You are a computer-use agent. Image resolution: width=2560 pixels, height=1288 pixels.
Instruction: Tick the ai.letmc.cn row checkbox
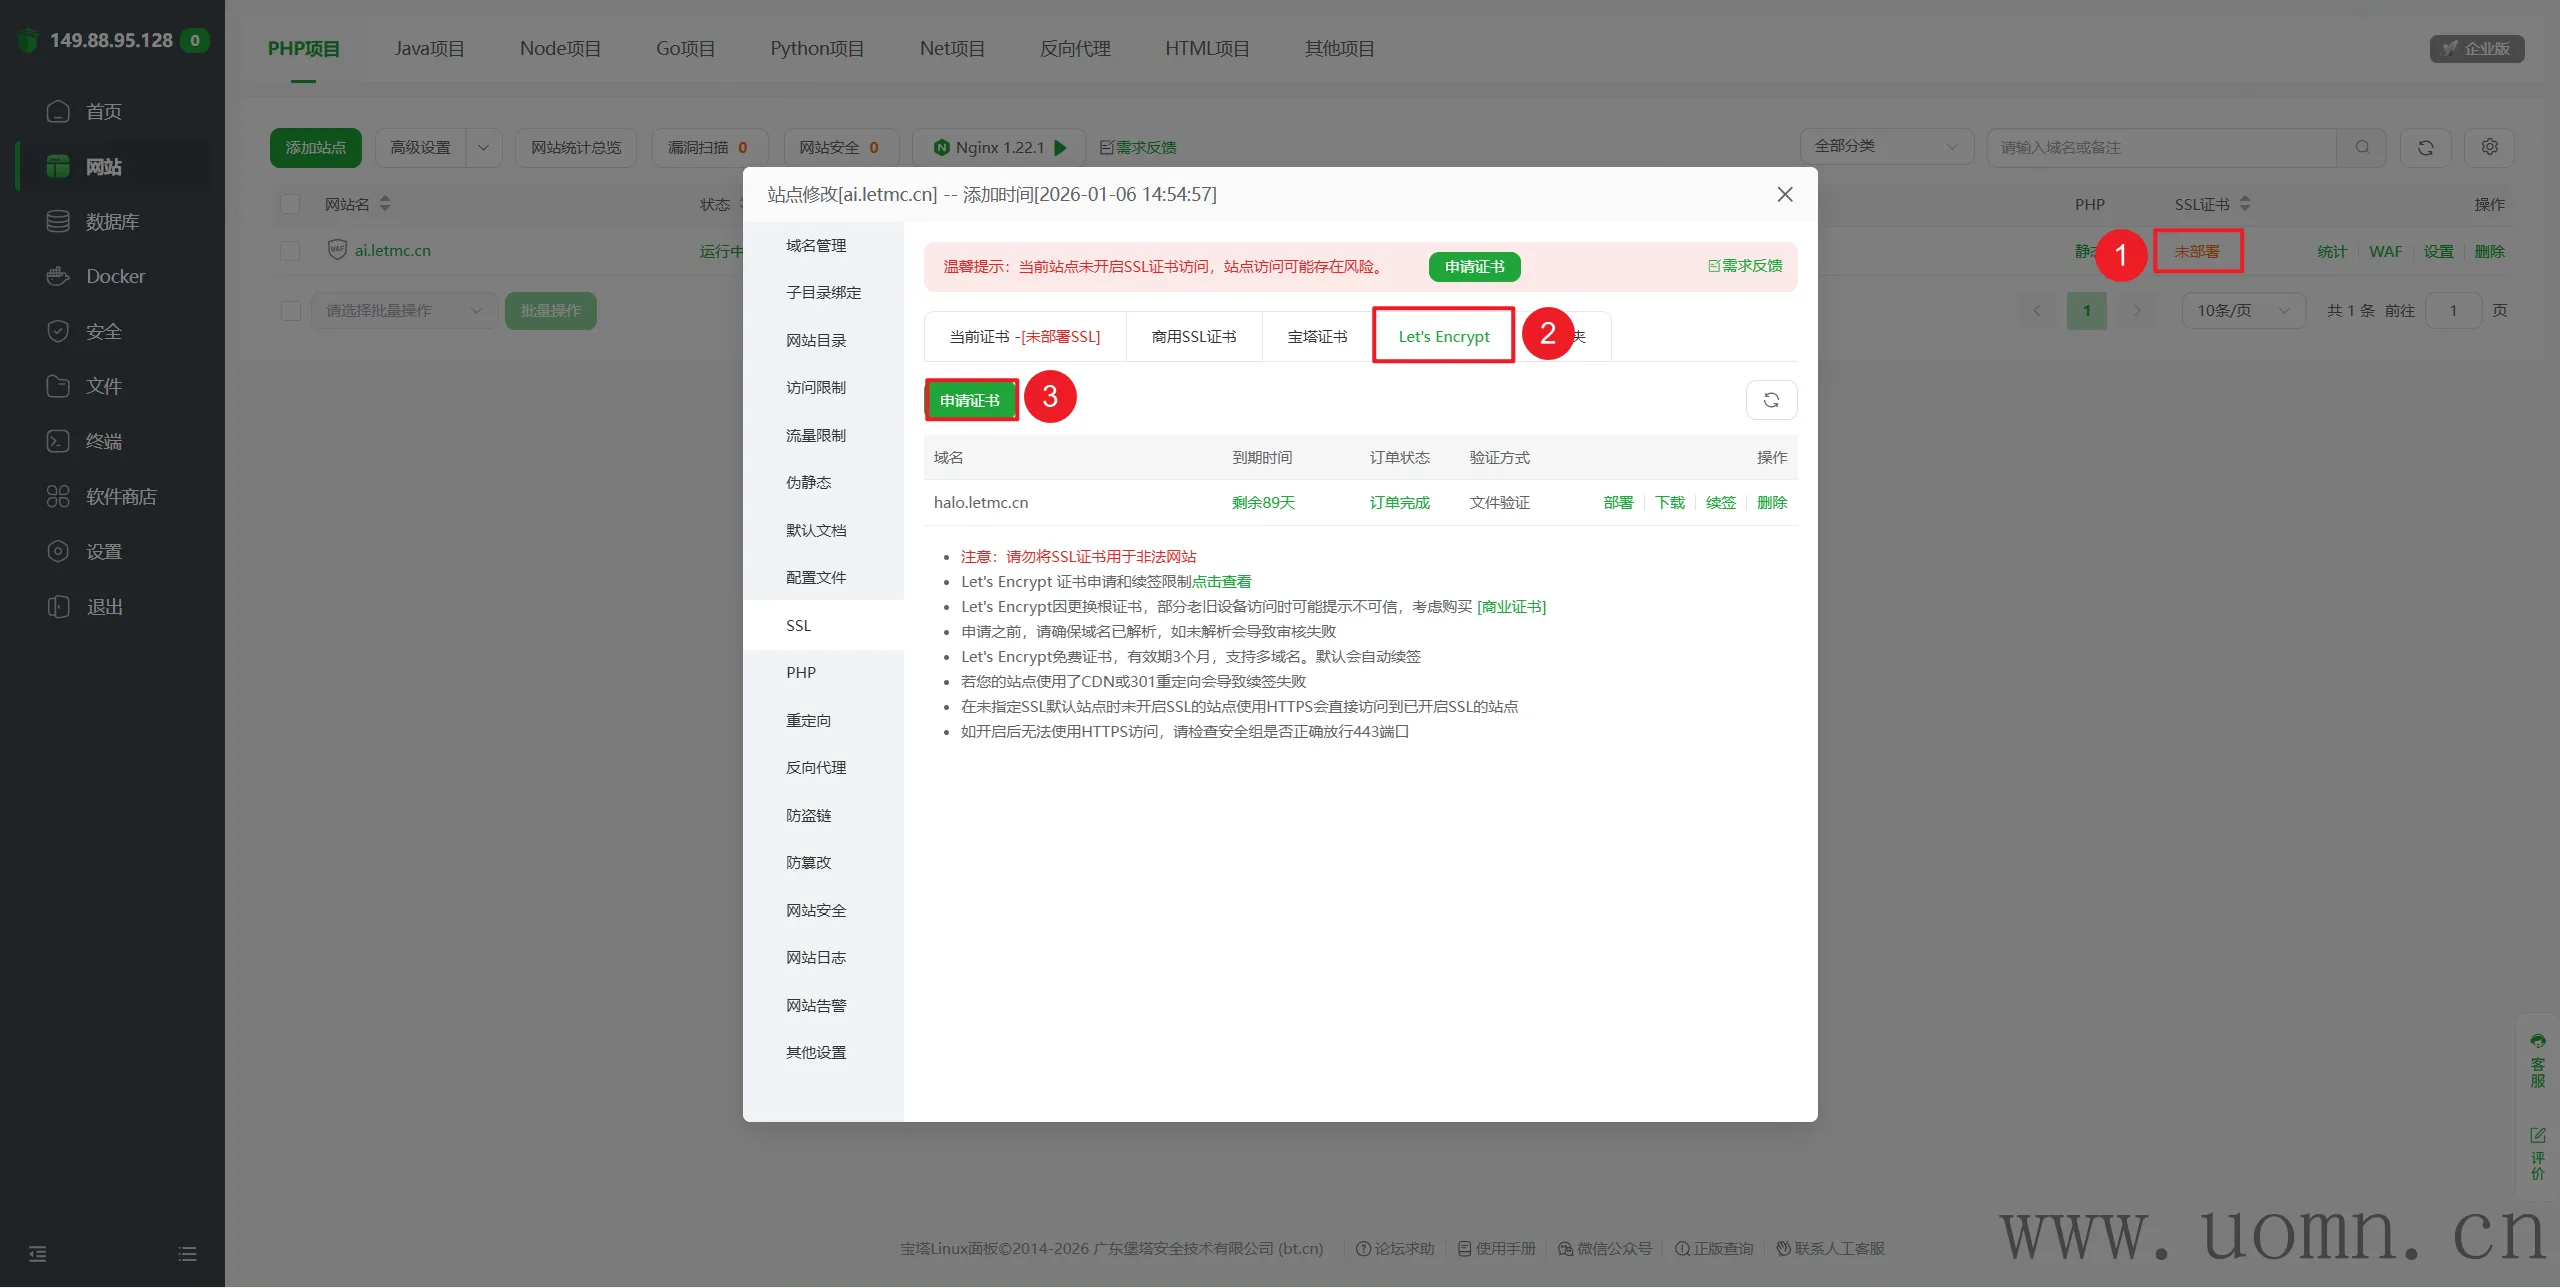pyautogui.click(x=290, y=251)
